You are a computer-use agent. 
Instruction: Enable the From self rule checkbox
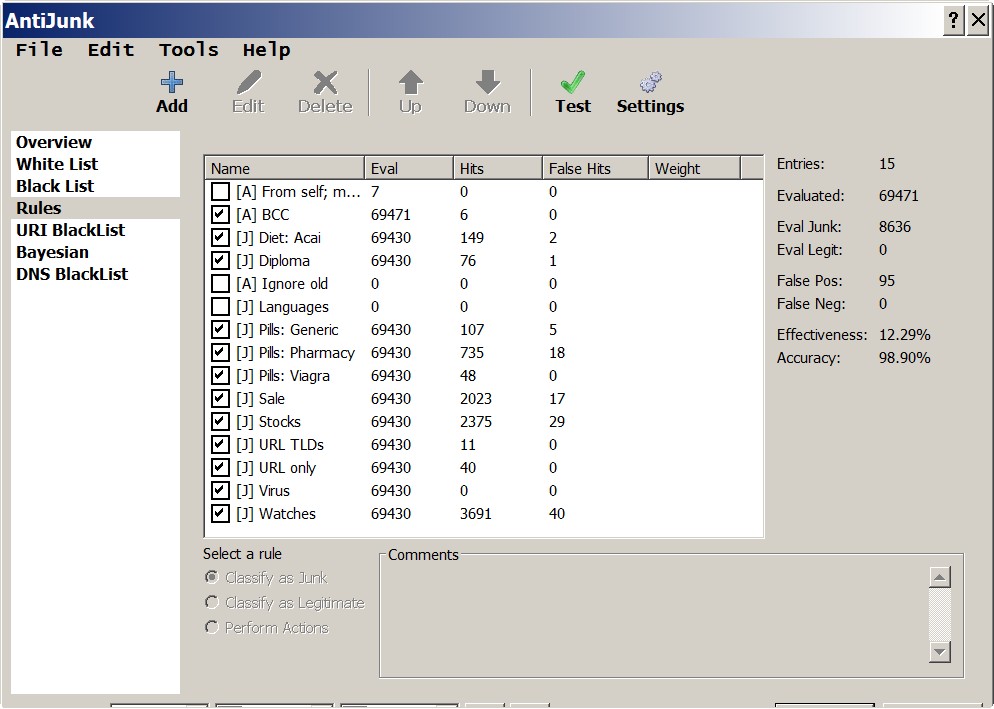[x=220, y=192]
